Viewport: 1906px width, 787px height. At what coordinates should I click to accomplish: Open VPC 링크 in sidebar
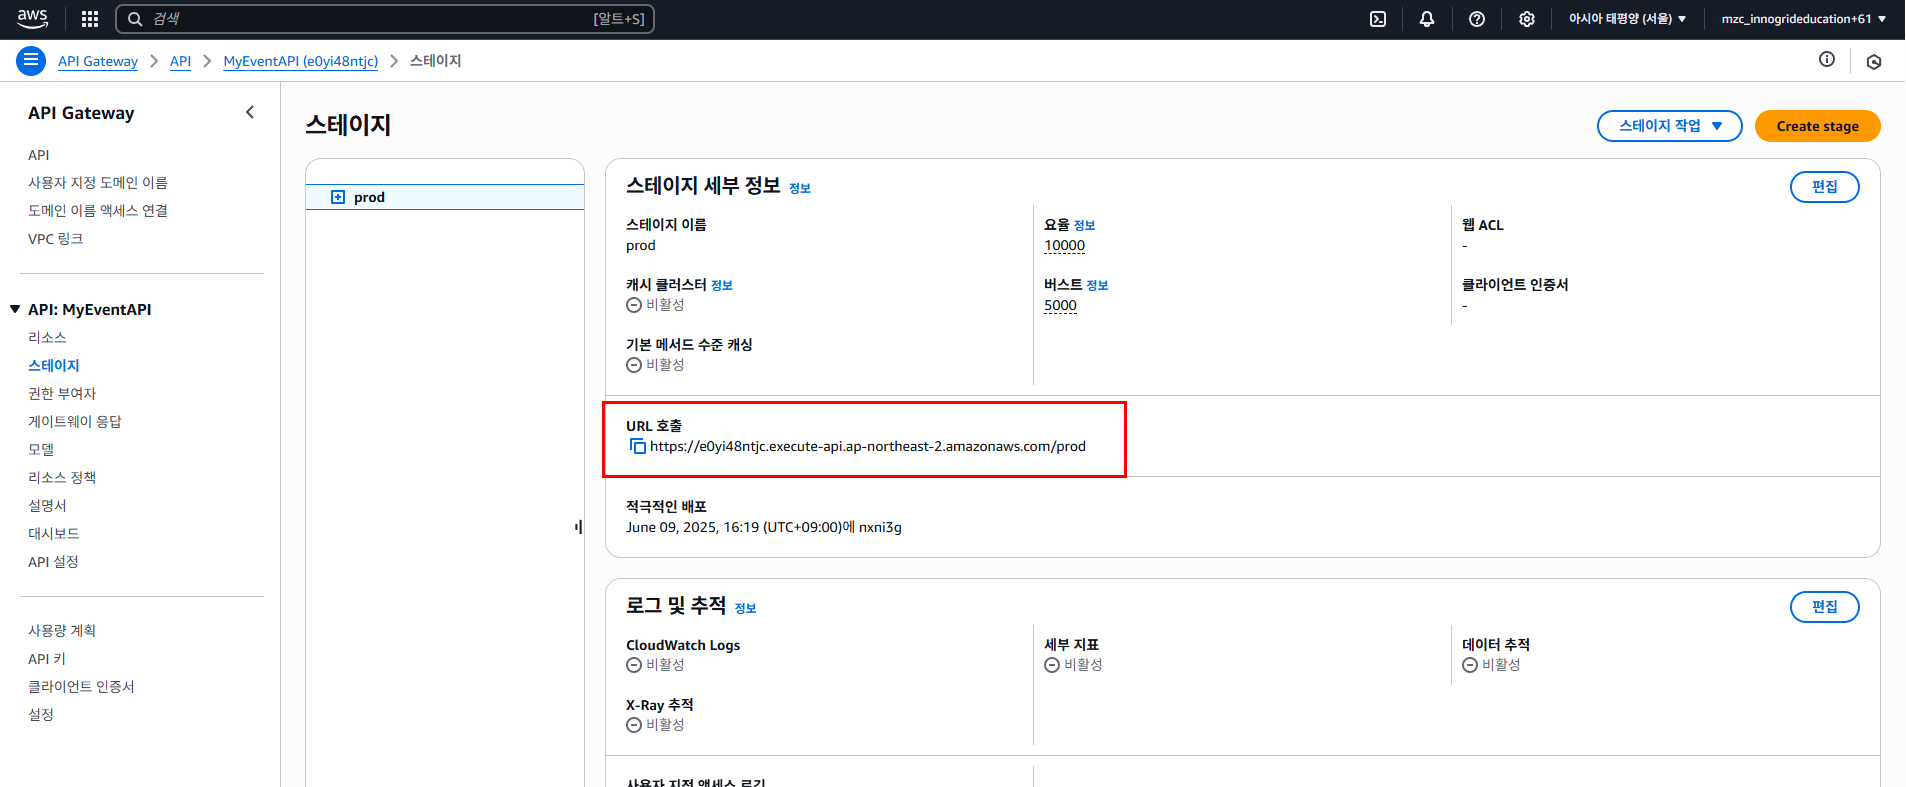coord(56,239)
